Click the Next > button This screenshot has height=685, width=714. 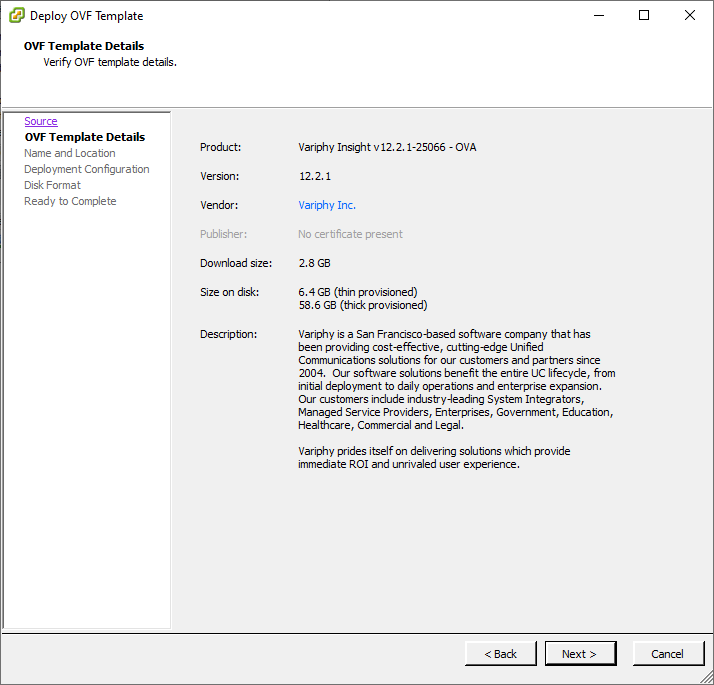[x=581, y=654]
